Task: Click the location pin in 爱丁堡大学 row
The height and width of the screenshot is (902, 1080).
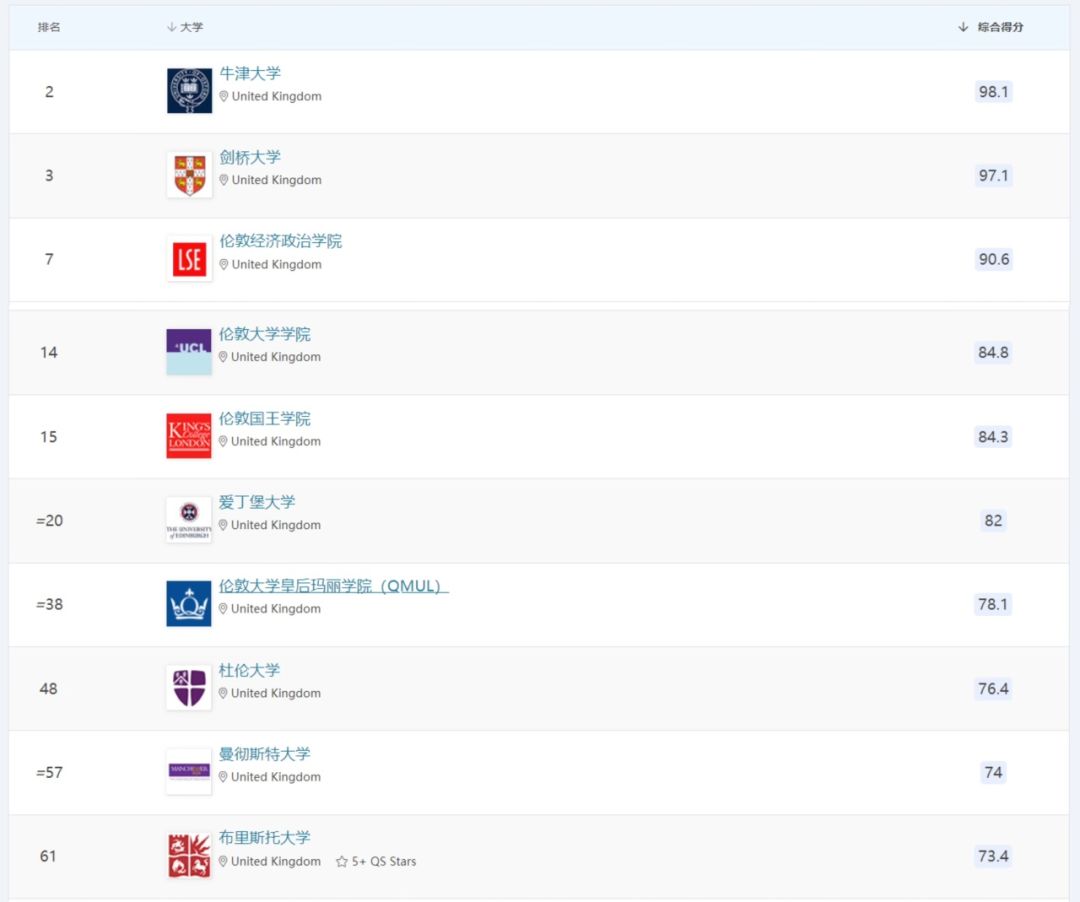Action: 223,525
